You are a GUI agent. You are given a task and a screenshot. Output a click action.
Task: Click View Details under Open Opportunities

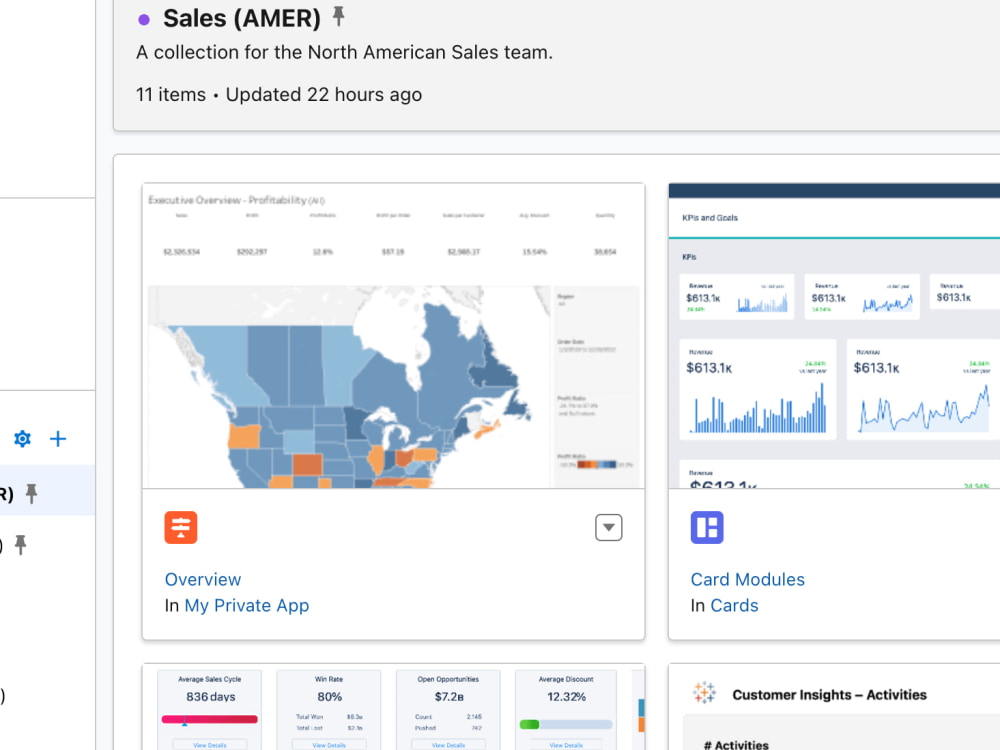(x=448, y=745)
